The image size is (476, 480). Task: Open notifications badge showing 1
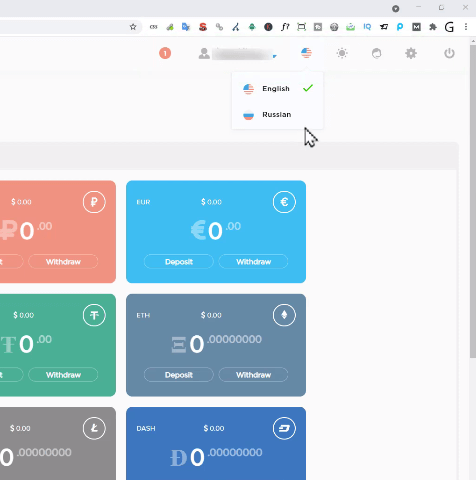pos(165,53)
